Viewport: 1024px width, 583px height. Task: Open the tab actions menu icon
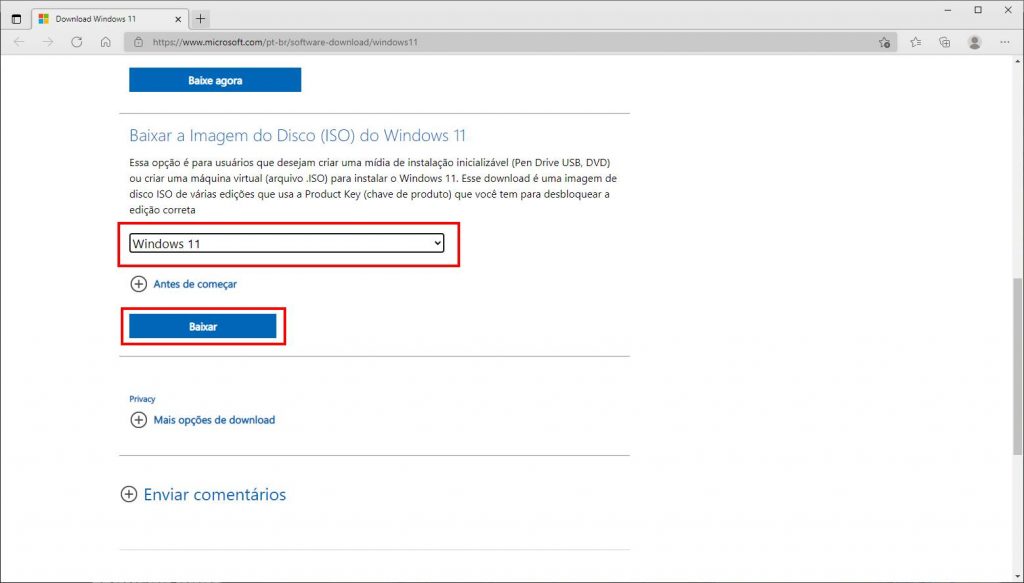pyautogui.click(x=16, y=18)
